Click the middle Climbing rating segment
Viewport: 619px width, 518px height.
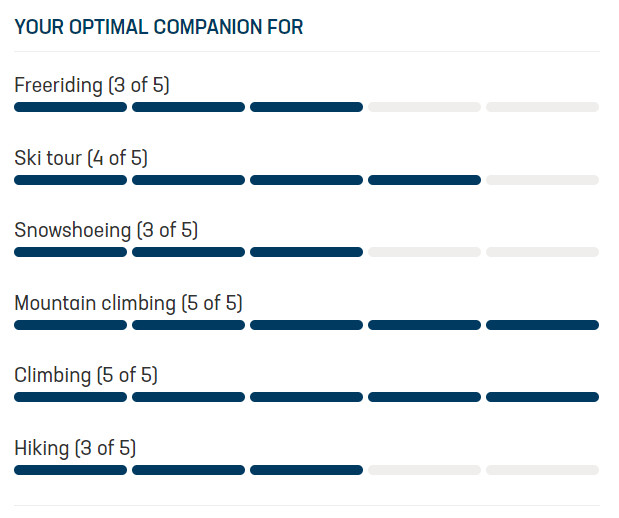pyautogui.click(x=306, y=397)
